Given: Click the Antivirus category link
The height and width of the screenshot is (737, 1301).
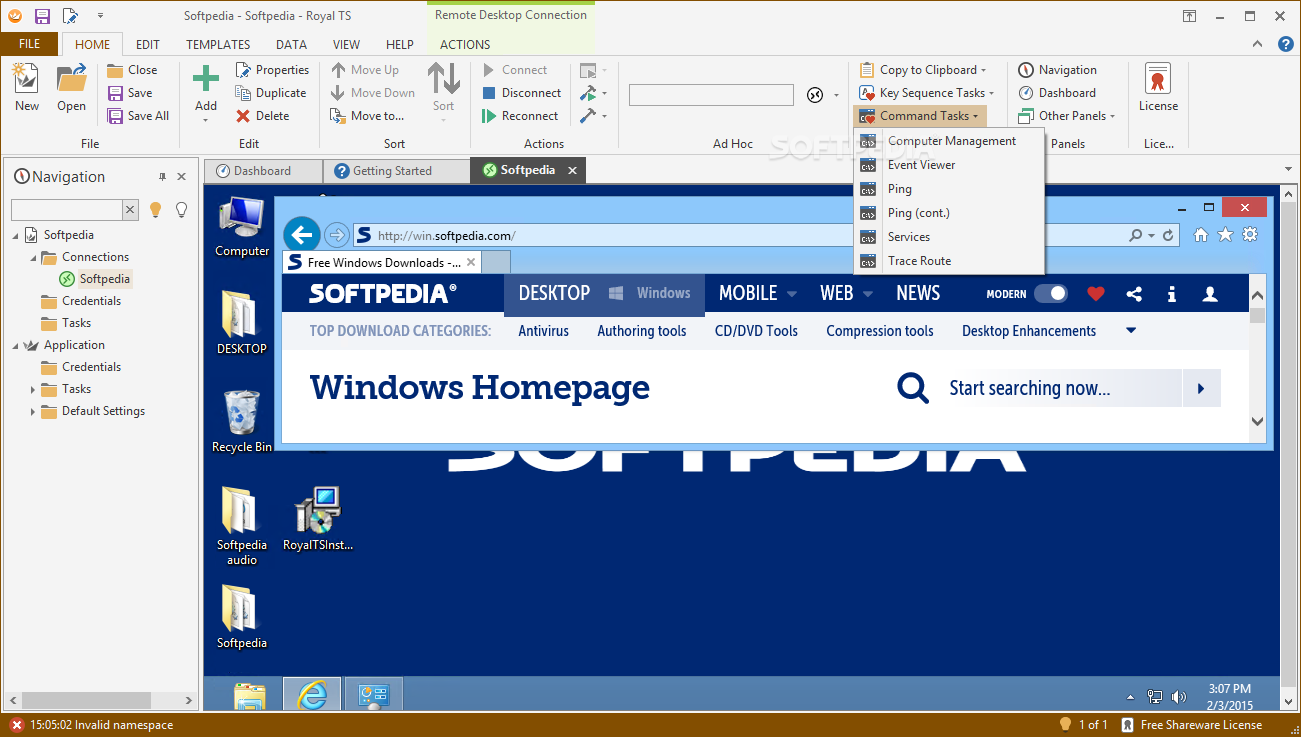Looking at the screenshot, I should pyautogui.click(x=543, y=331).
